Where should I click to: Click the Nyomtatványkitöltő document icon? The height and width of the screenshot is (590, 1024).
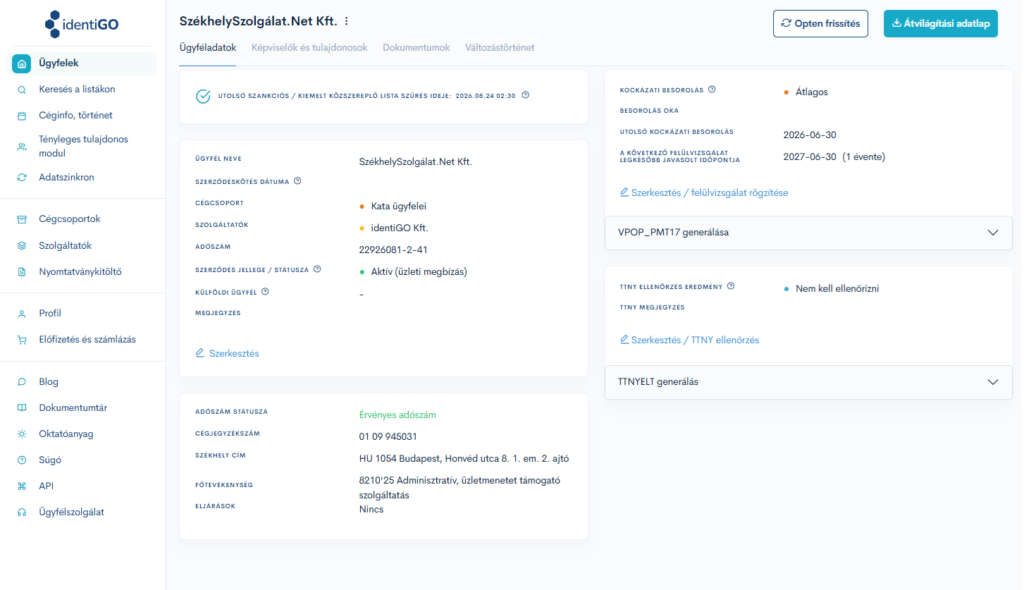click(22, 272)
